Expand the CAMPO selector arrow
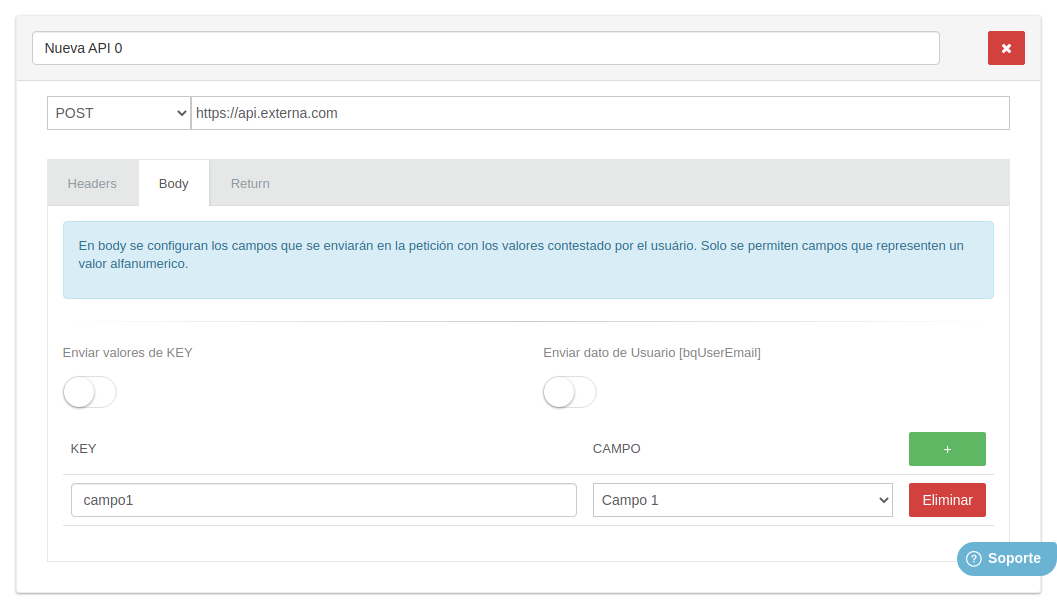This screenshot has height=609, width=1057. [879, 499]
